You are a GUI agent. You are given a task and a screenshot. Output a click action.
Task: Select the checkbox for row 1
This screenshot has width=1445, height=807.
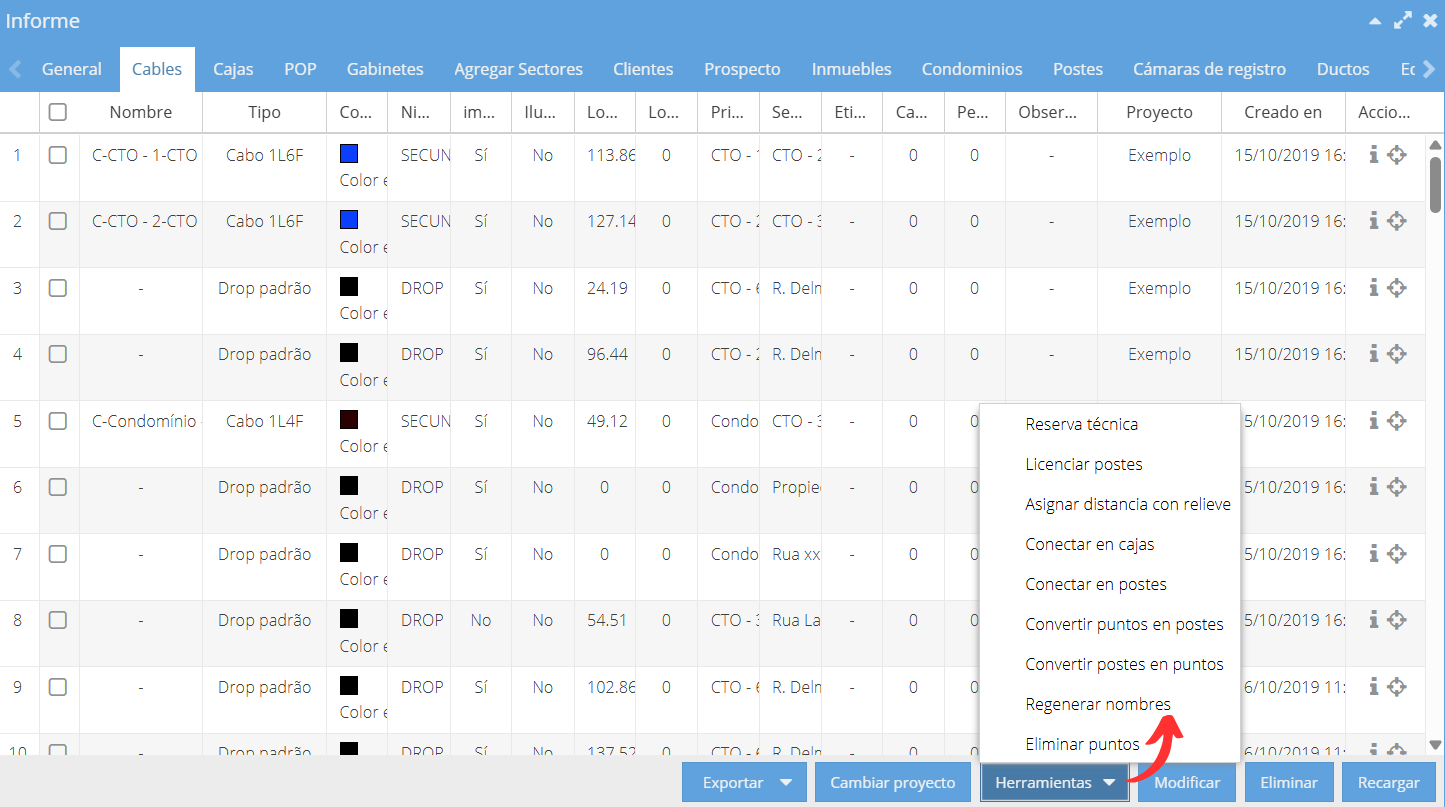coord(58,155)
